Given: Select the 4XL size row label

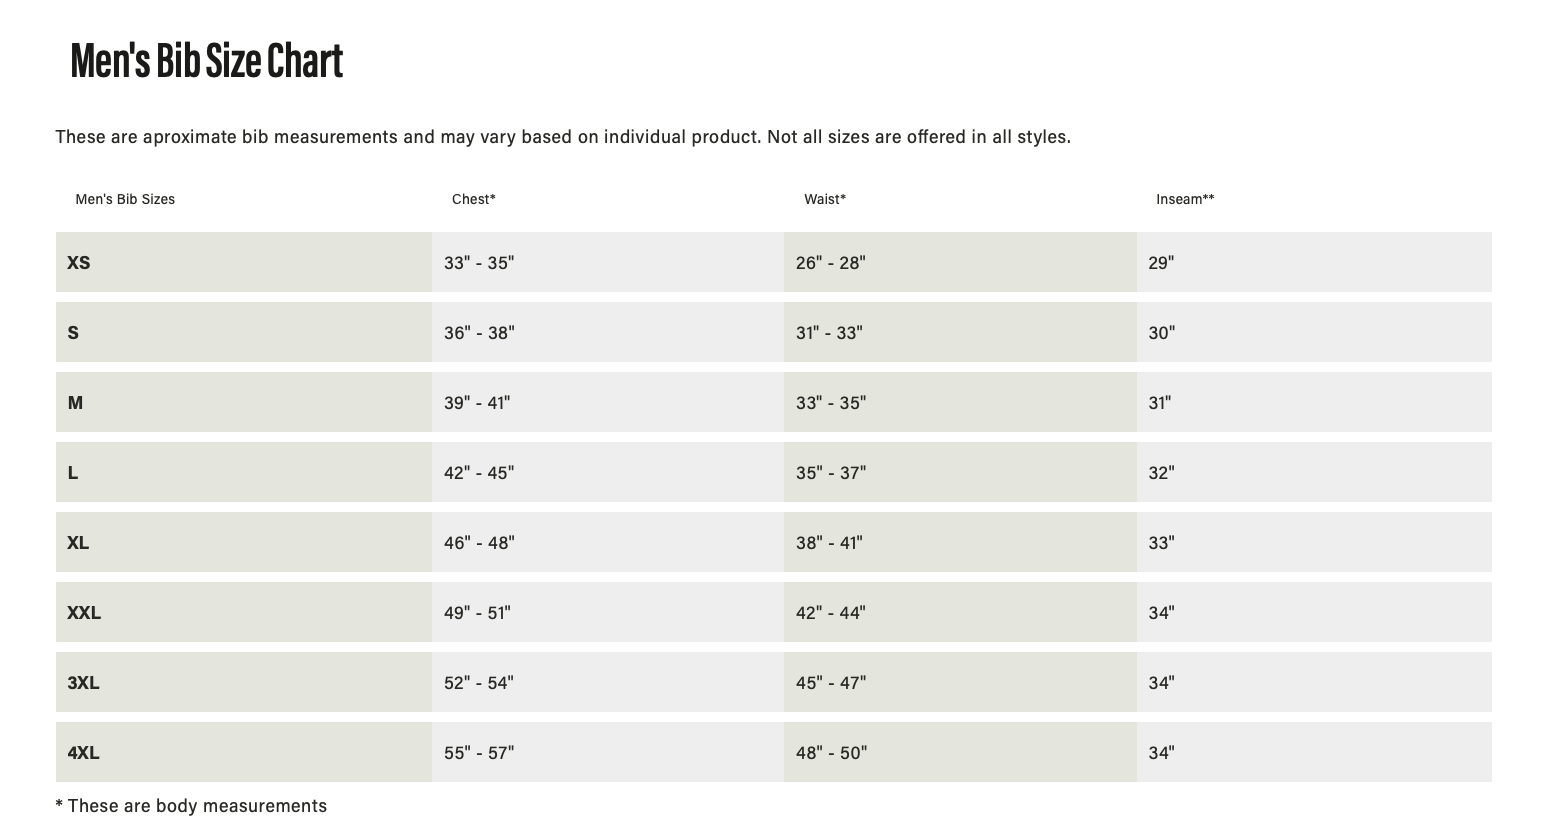Looking at the screenshot, I should pyautogui.click(x=83, y=753).
